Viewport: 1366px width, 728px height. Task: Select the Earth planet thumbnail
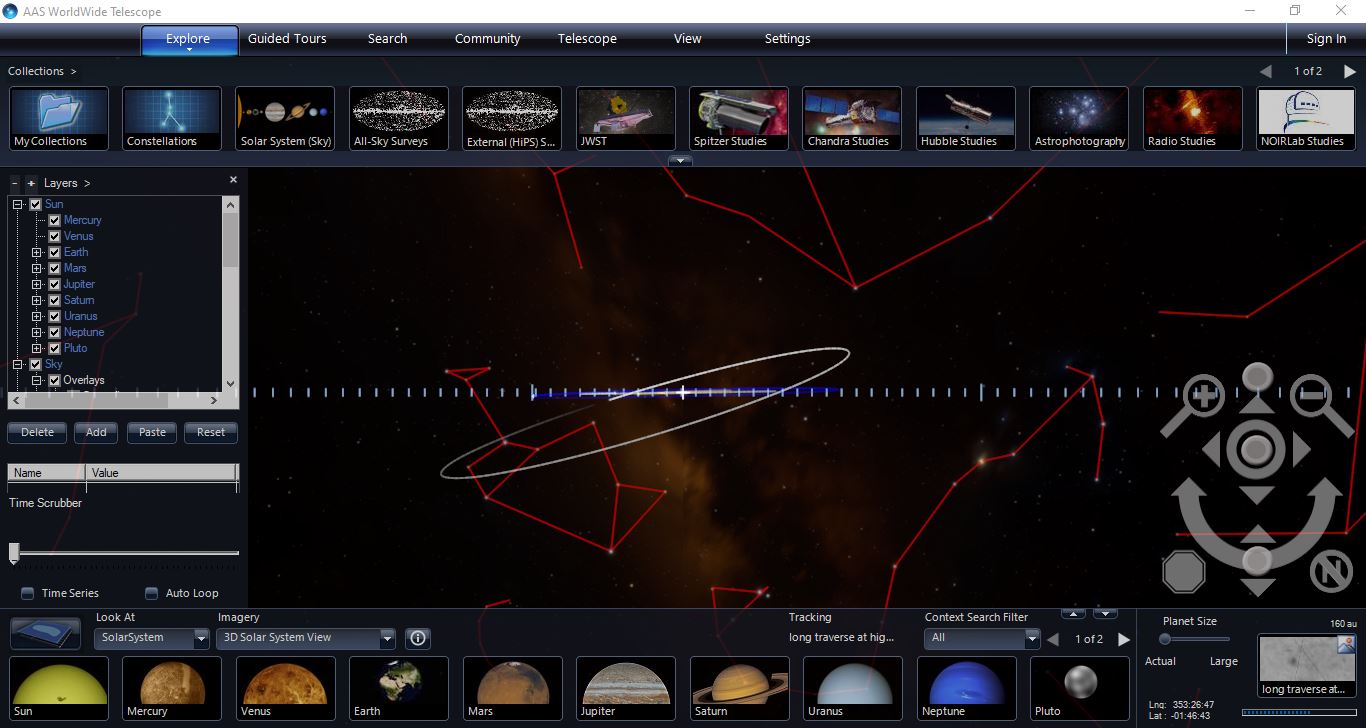click(399, 688)
